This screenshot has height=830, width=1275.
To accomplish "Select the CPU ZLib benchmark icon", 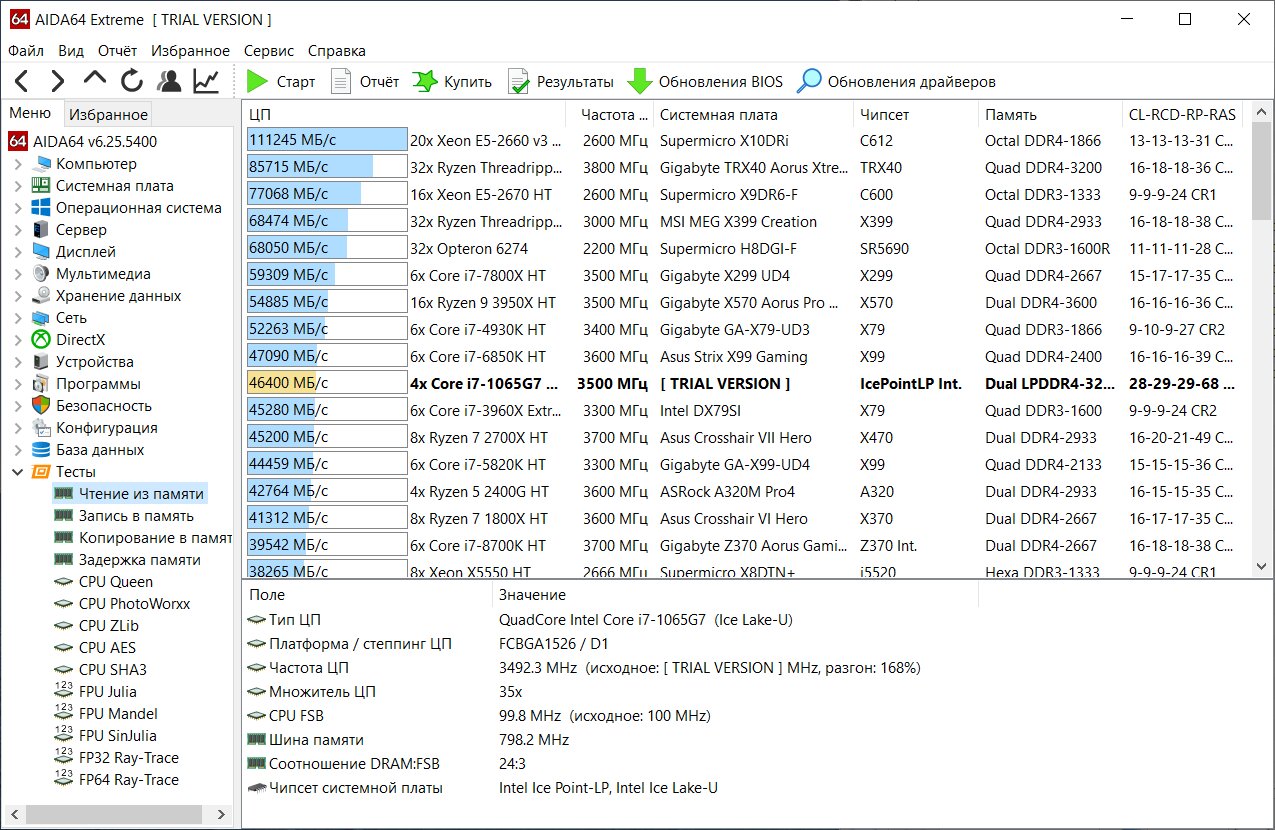I will click(64, 626).
